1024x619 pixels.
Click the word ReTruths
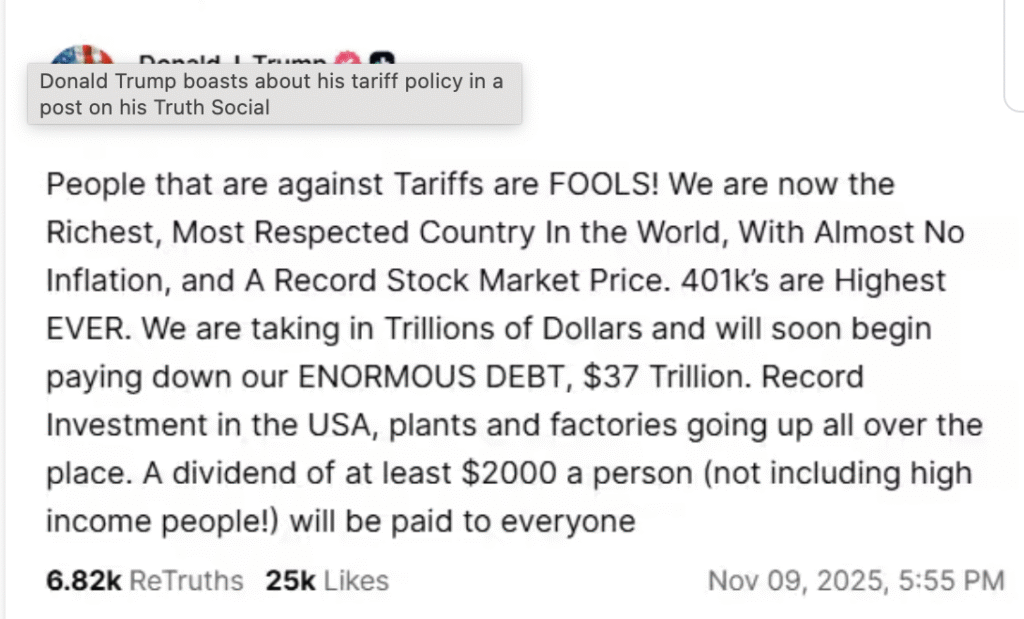click(x=186, y=580)
